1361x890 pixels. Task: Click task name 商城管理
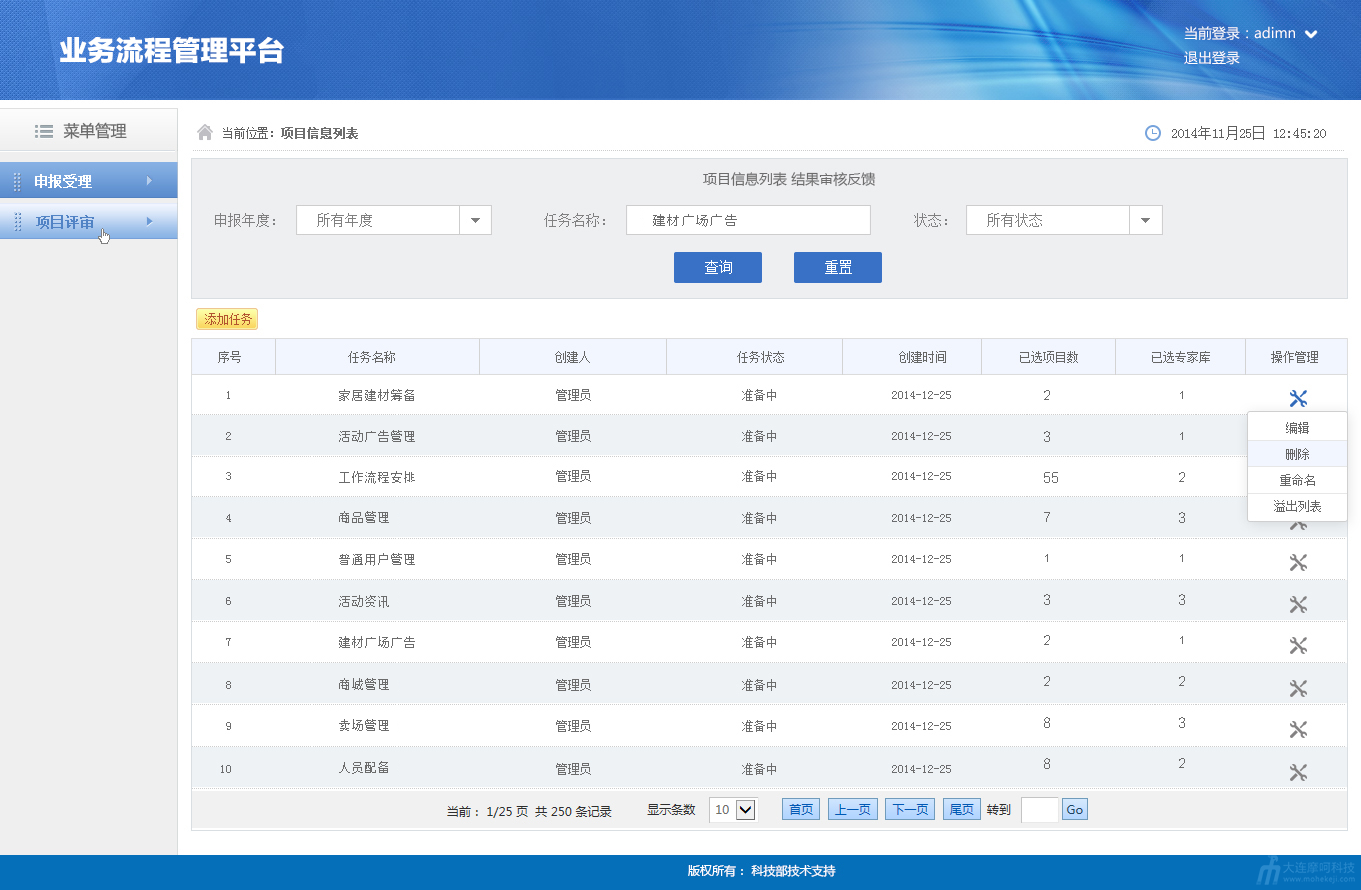[x=364, y=685]
